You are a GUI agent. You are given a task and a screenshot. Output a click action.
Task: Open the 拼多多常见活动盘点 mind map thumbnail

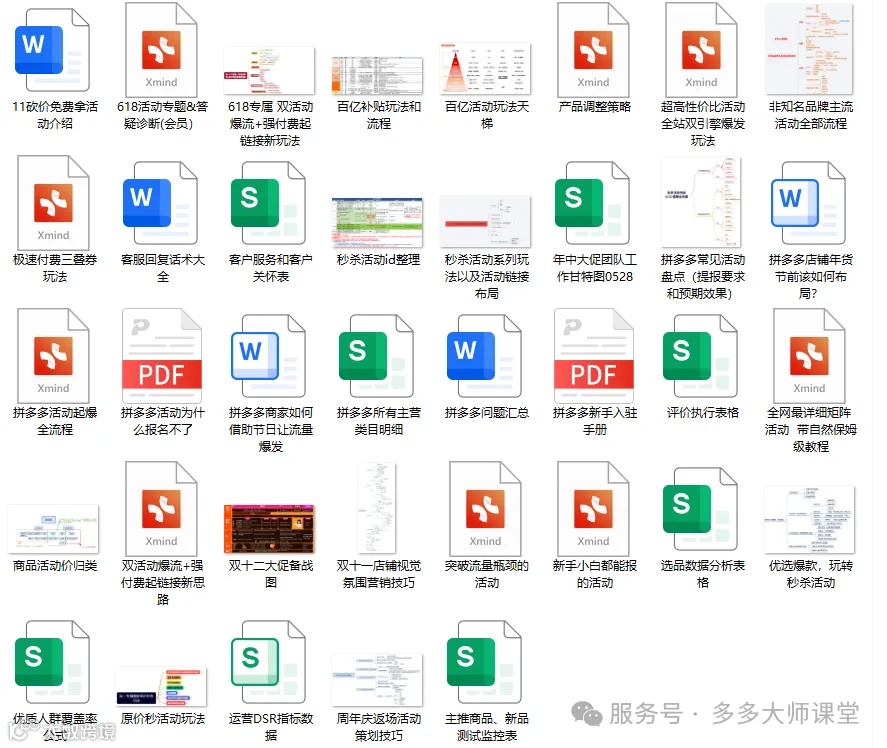701,202
